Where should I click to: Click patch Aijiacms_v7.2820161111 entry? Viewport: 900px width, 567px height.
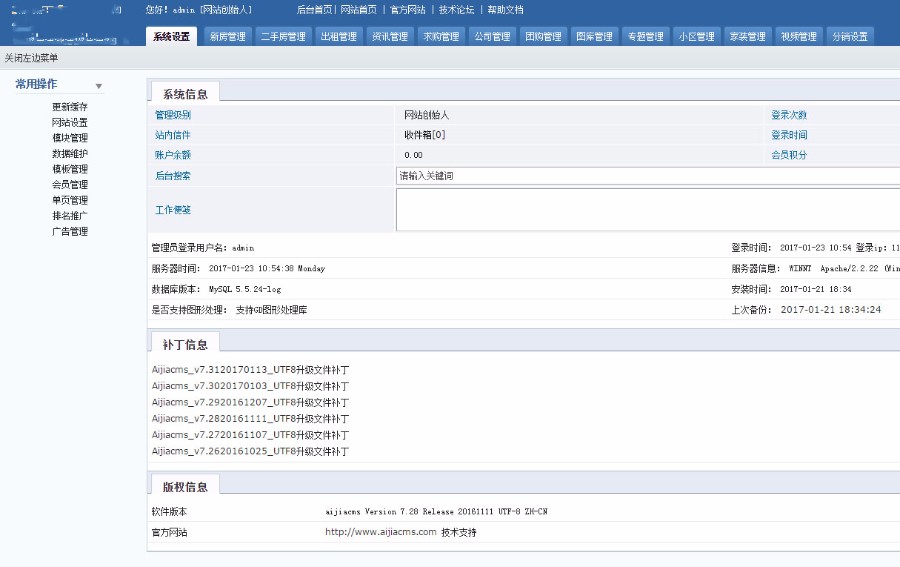coord(250,418)
